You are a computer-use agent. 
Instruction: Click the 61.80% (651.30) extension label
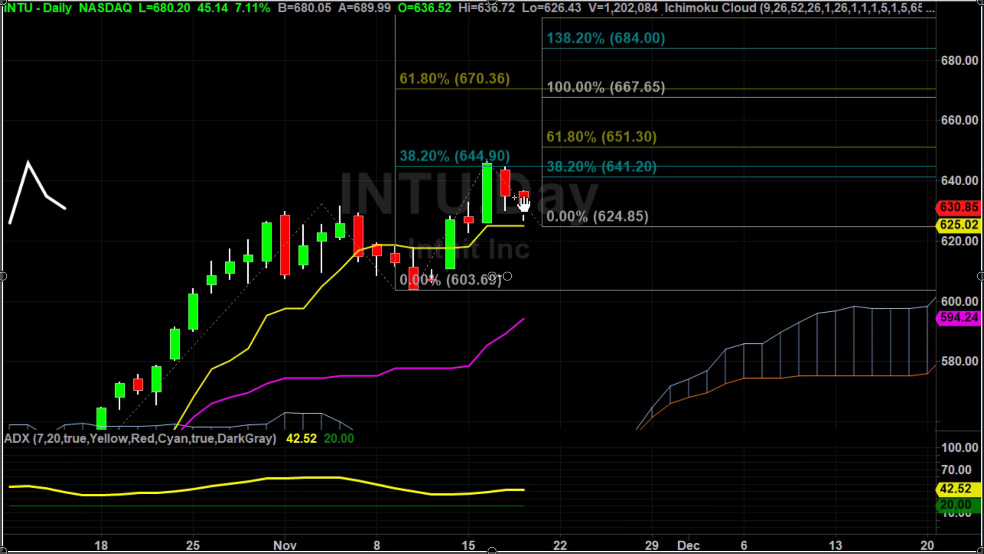pyautogui.click(x=601, y=137)
